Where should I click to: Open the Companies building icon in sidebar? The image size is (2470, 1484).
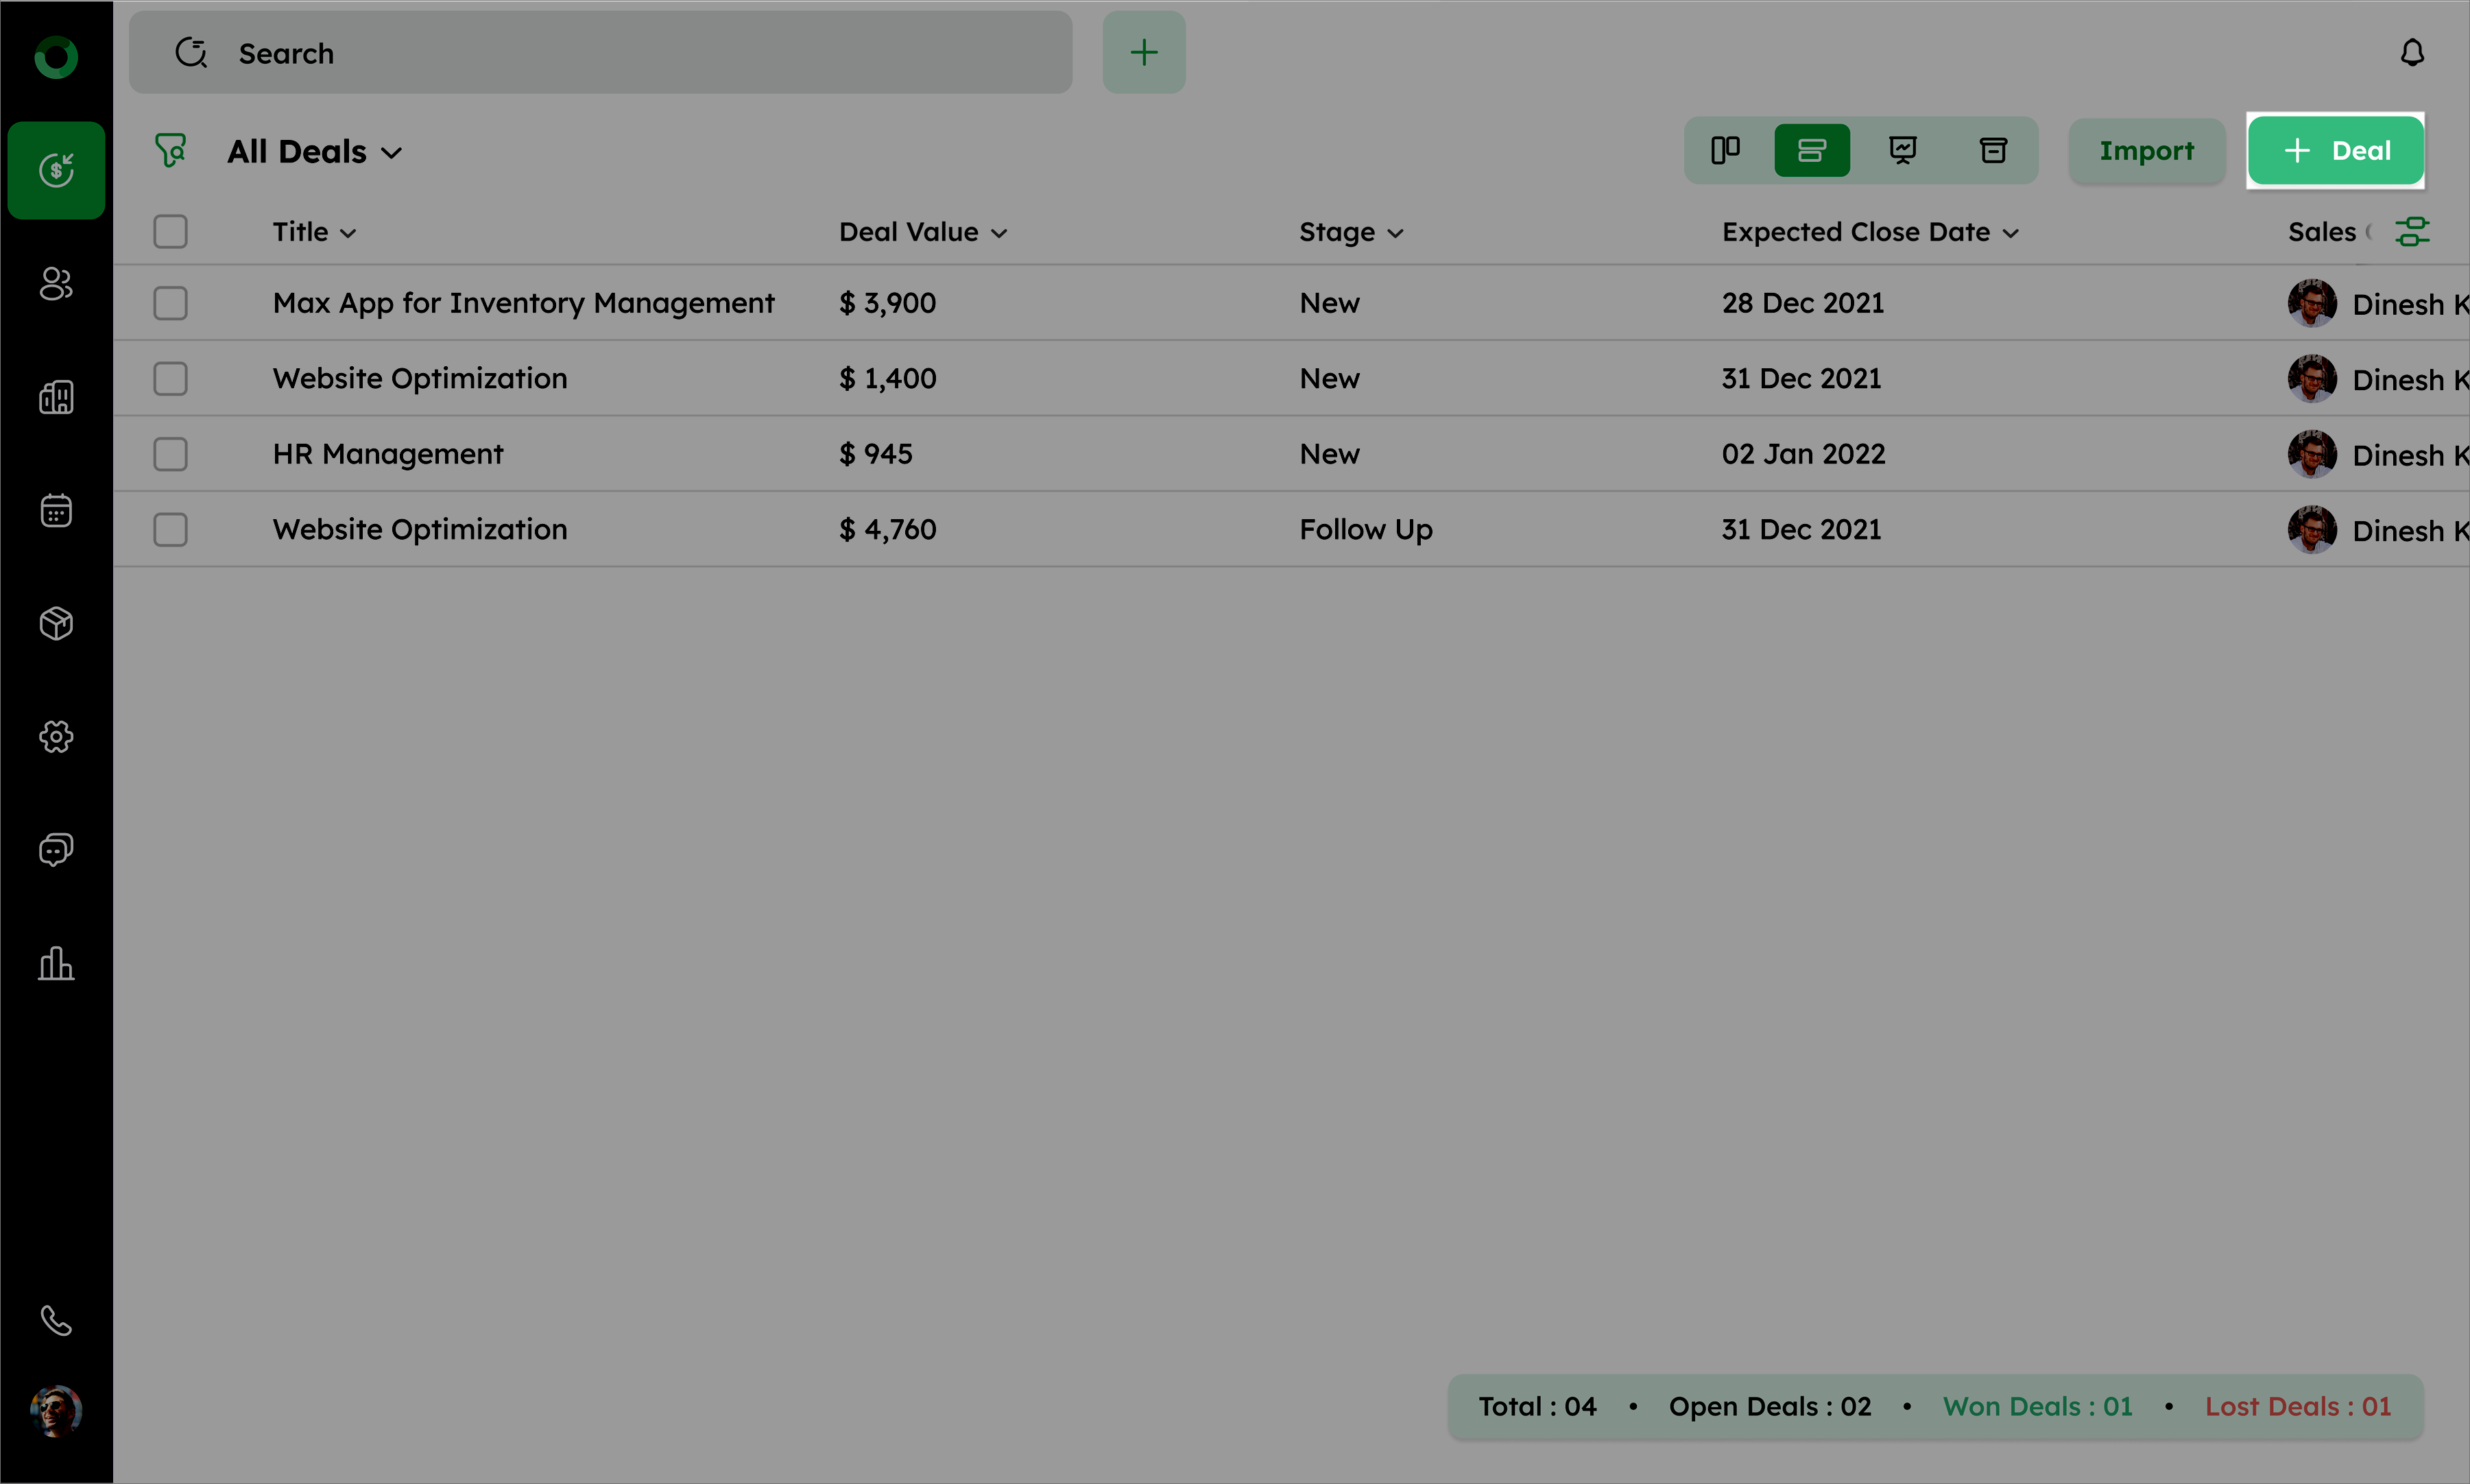[56, 397]
